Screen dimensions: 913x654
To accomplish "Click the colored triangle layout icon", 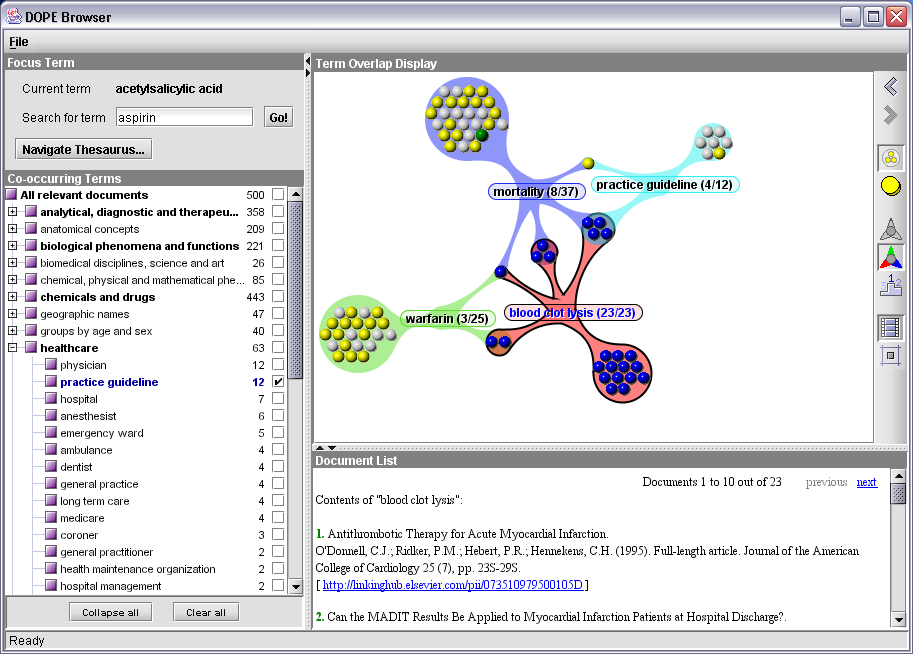I will [890, 257].
